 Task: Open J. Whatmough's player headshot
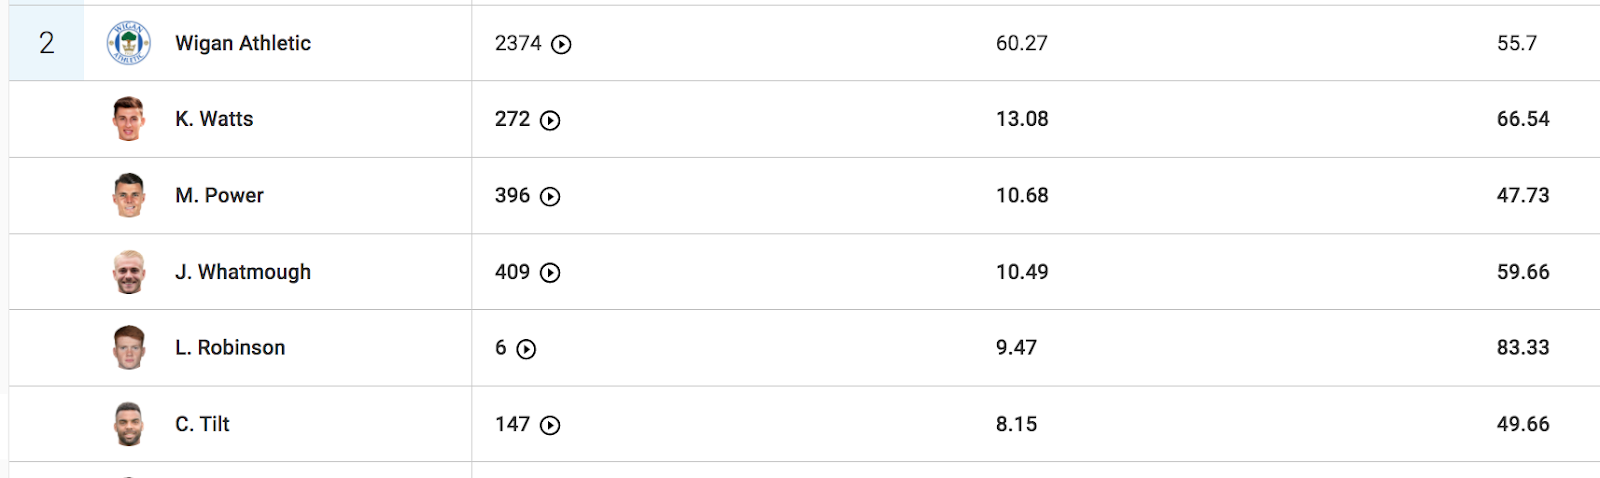coord(129,272)
